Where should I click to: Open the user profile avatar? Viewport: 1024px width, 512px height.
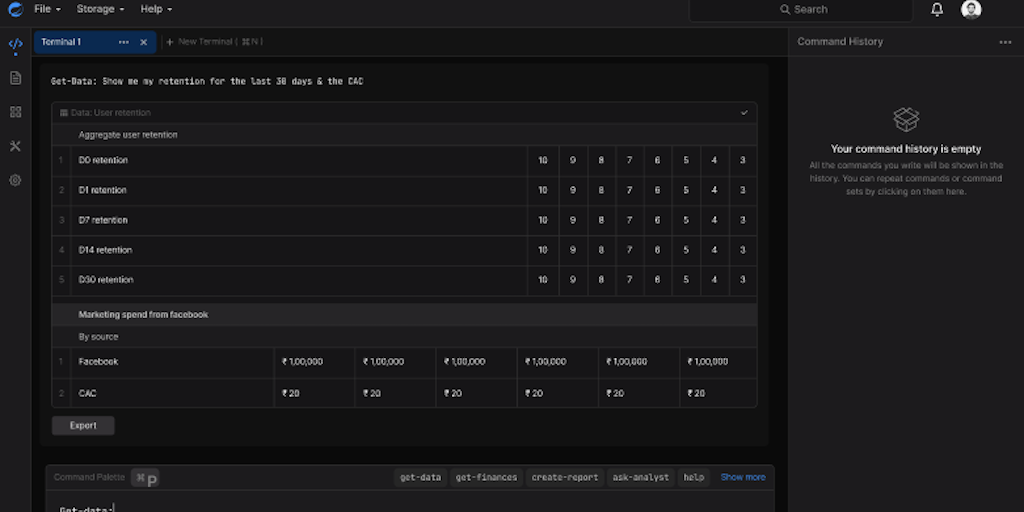(971, 9)
